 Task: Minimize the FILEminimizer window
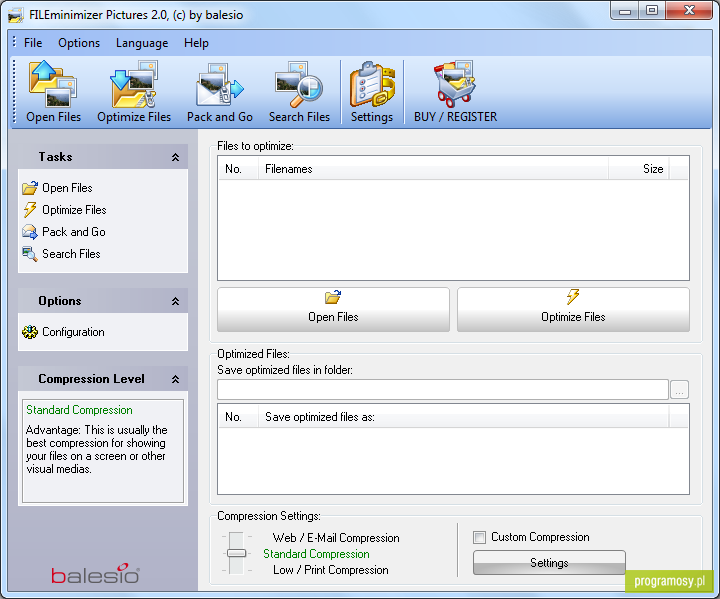click(x=624, y=11)
